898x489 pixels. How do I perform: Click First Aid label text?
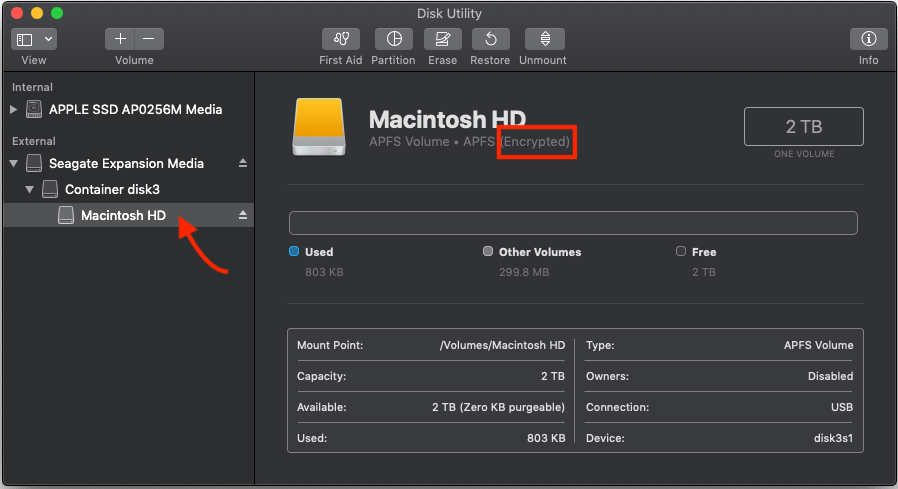(341, 60)
